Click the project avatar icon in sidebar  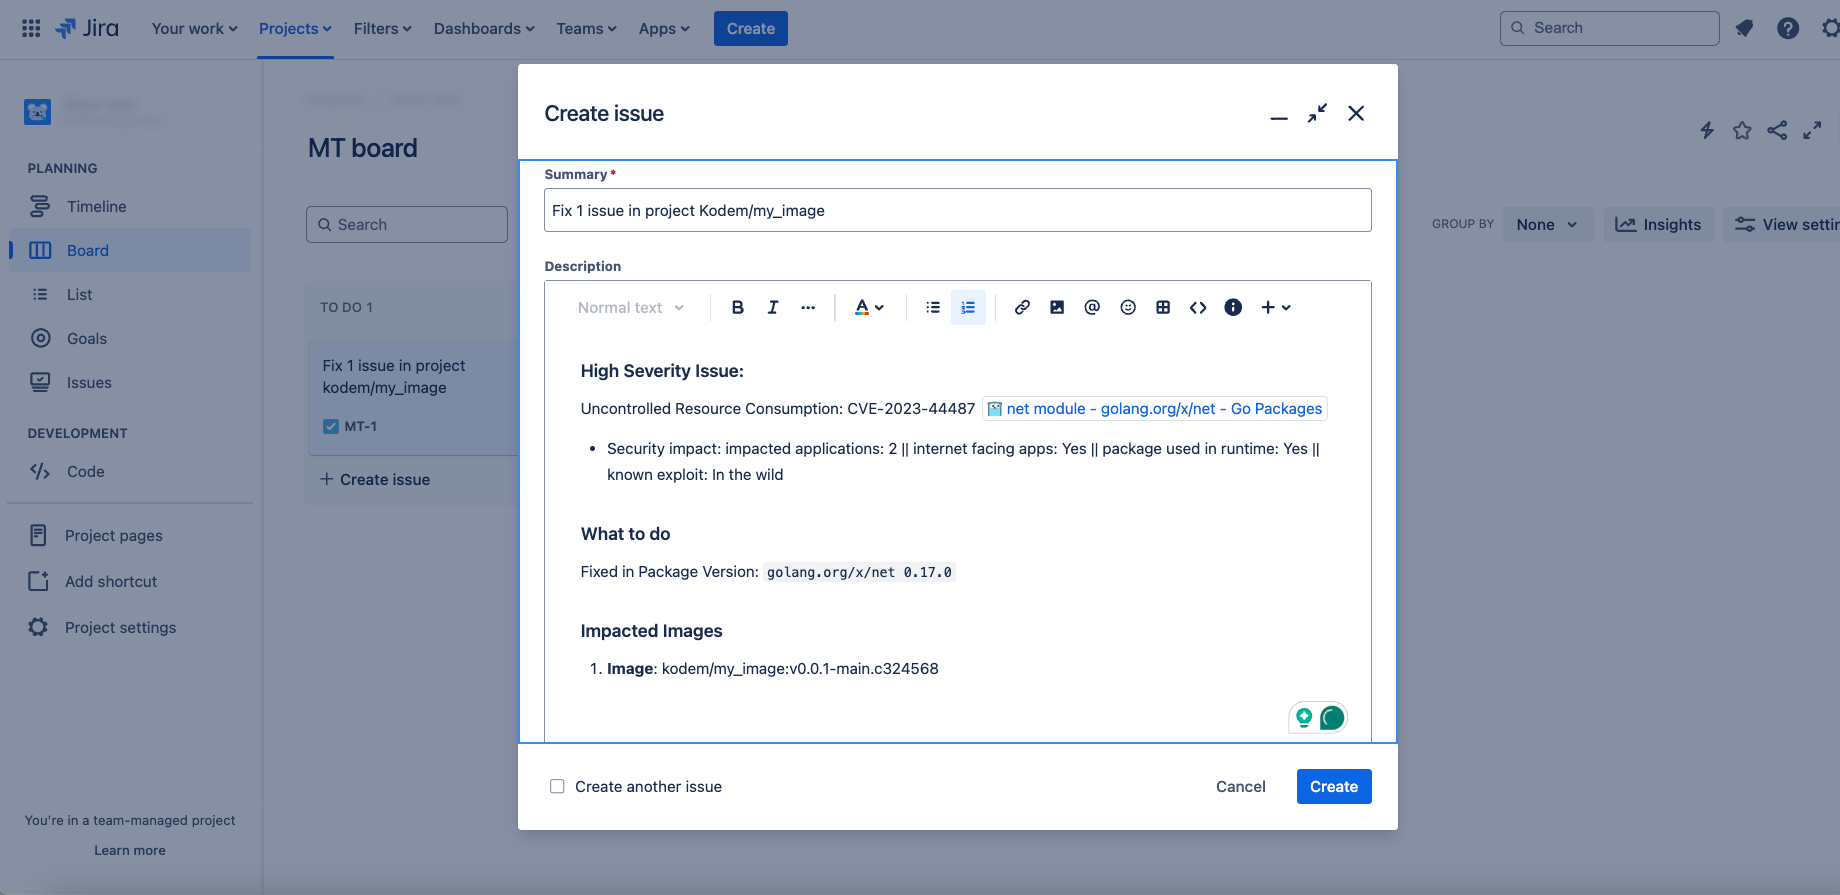pyautogui.click(x=37, y=111)
